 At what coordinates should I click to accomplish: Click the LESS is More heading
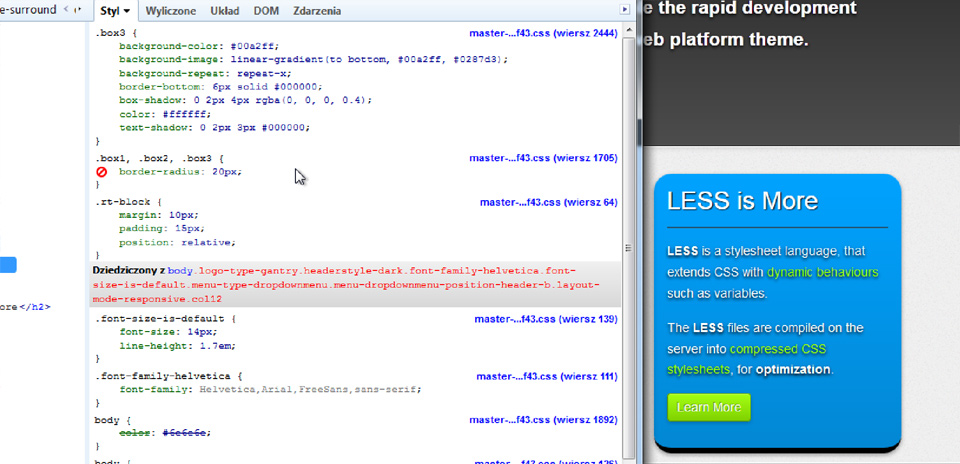[x=742, y=201]
